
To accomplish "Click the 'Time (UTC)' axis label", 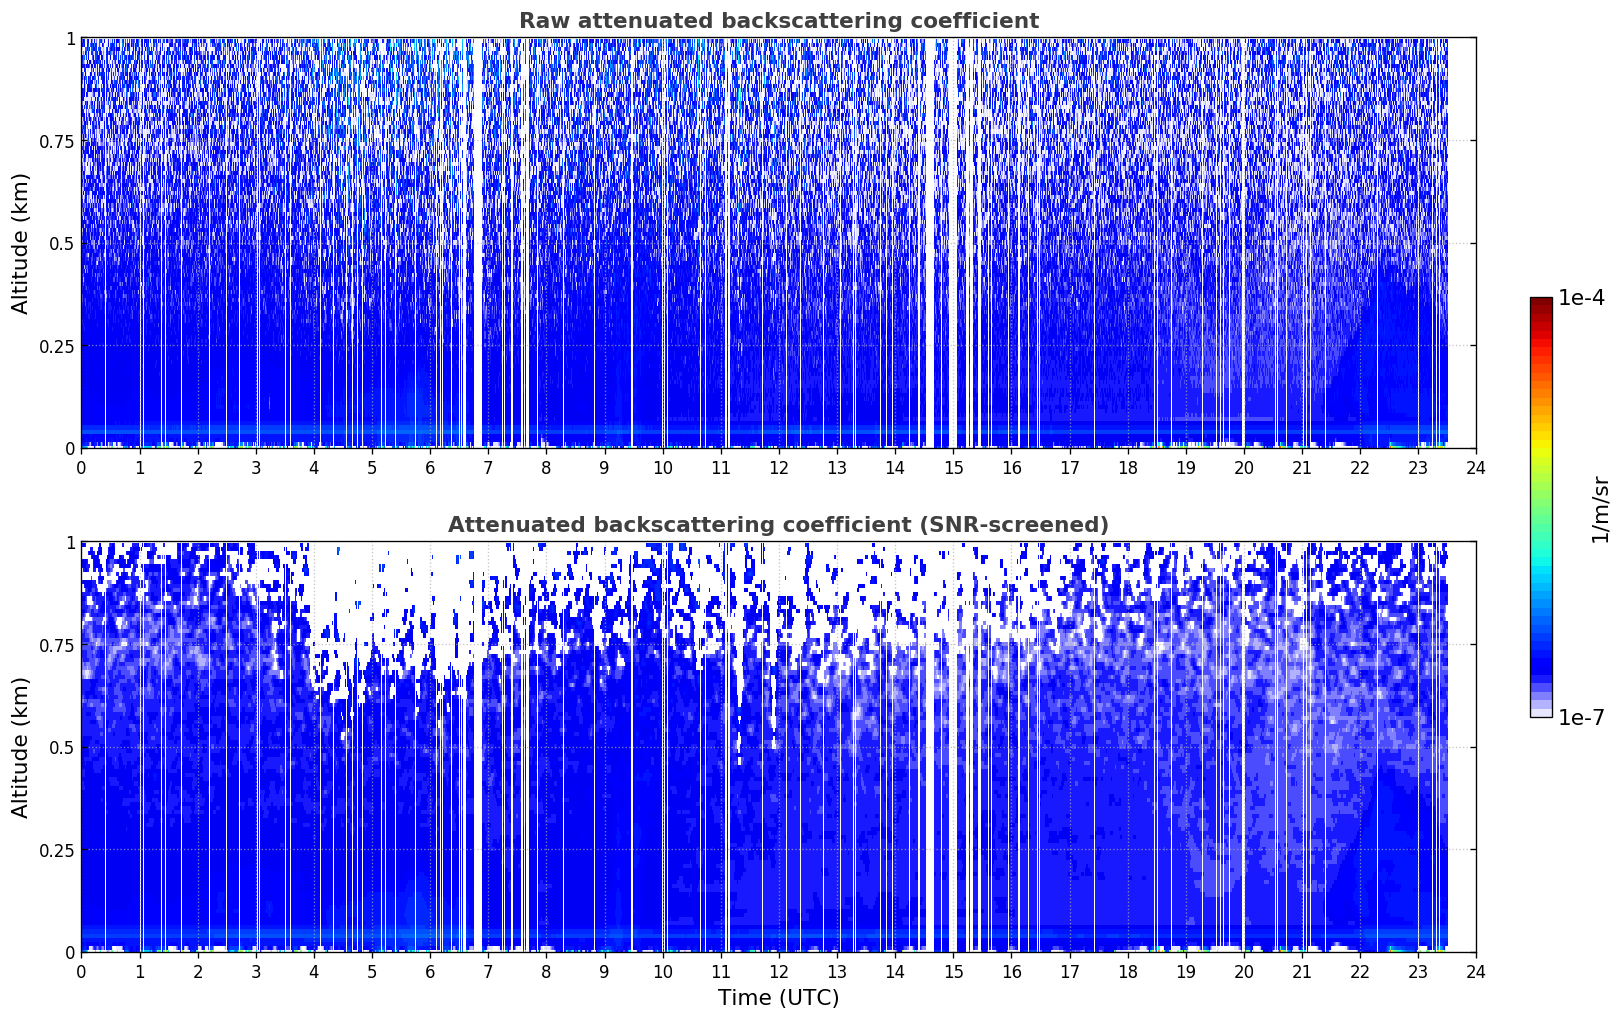I will coord(778,998).
